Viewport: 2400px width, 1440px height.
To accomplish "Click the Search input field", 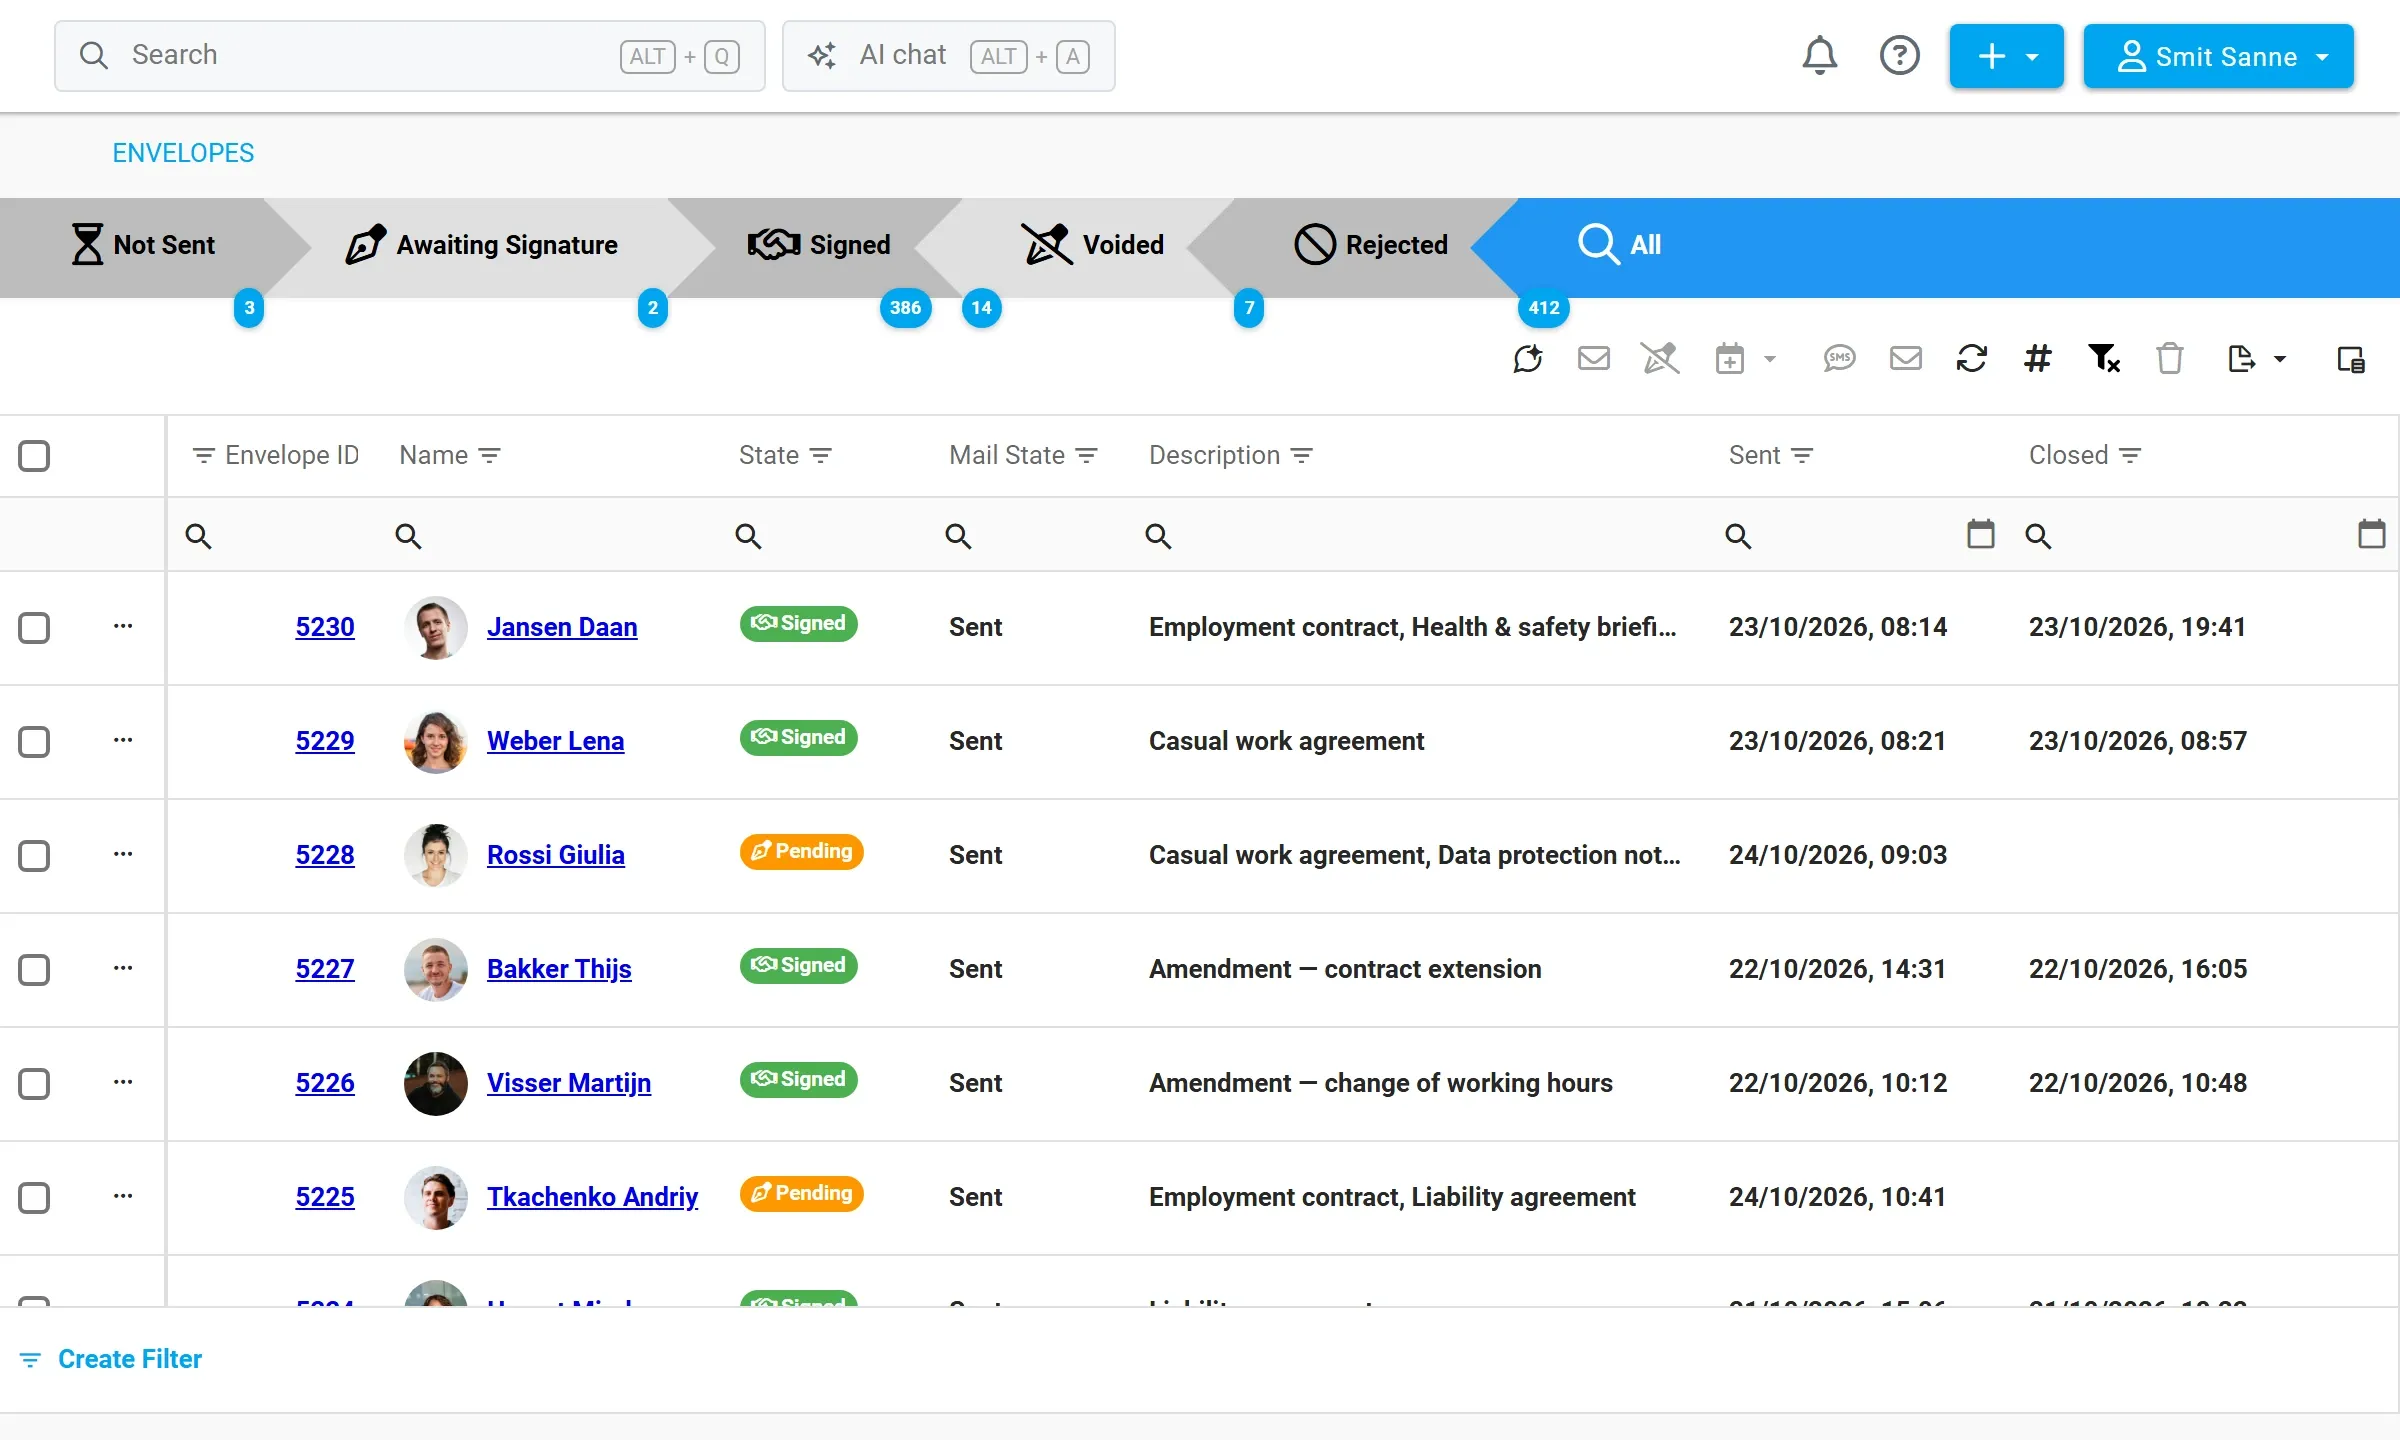I will click(410, 56).
